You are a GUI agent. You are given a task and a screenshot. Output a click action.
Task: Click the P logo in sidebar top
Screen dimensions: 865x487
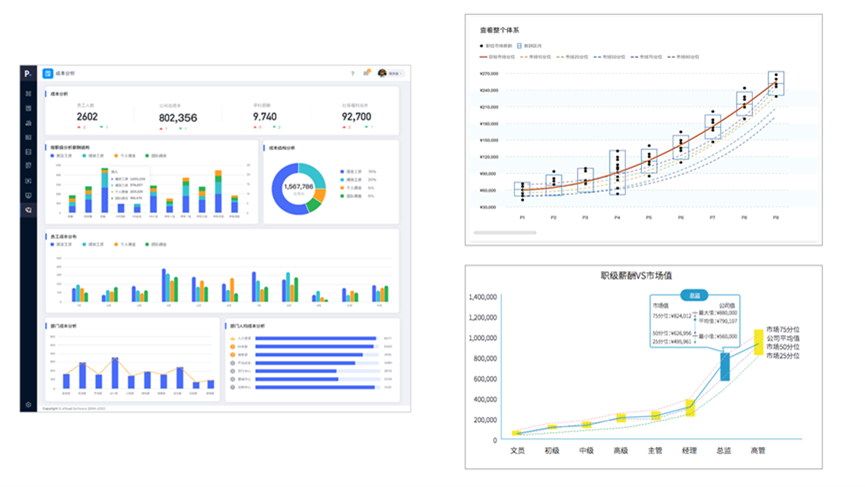[x=28, y=73]
